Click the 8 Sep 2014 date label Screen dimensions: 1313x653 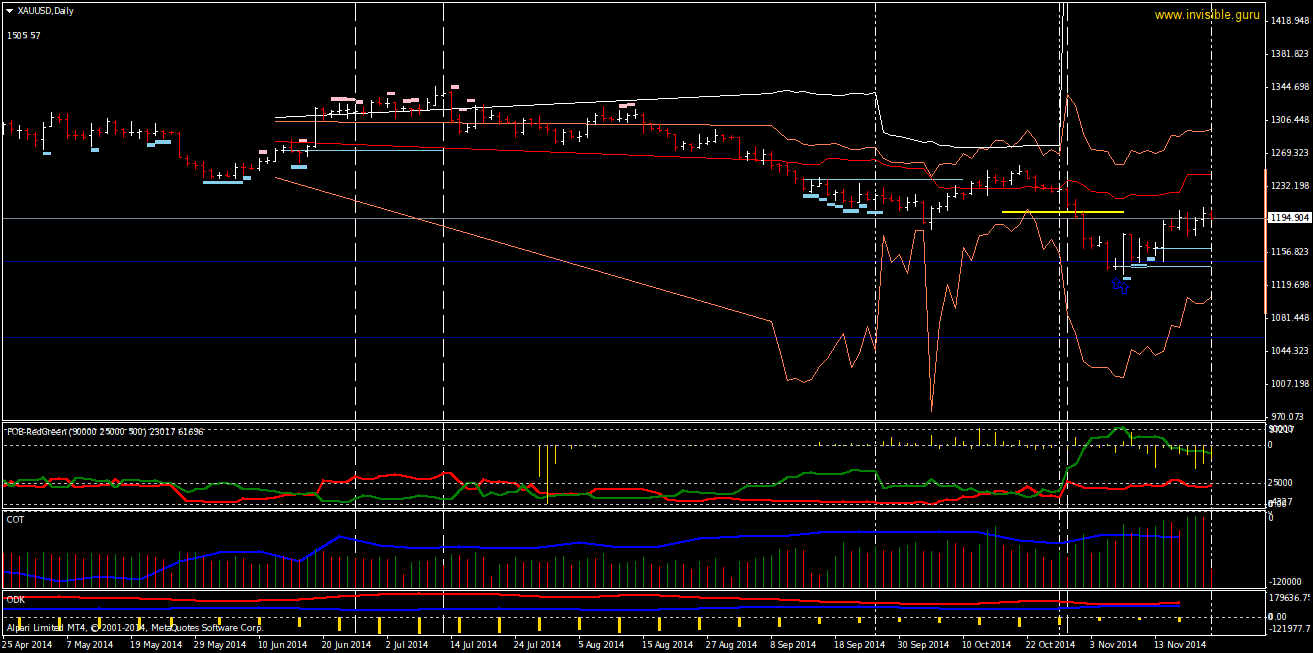click(791, 645)
